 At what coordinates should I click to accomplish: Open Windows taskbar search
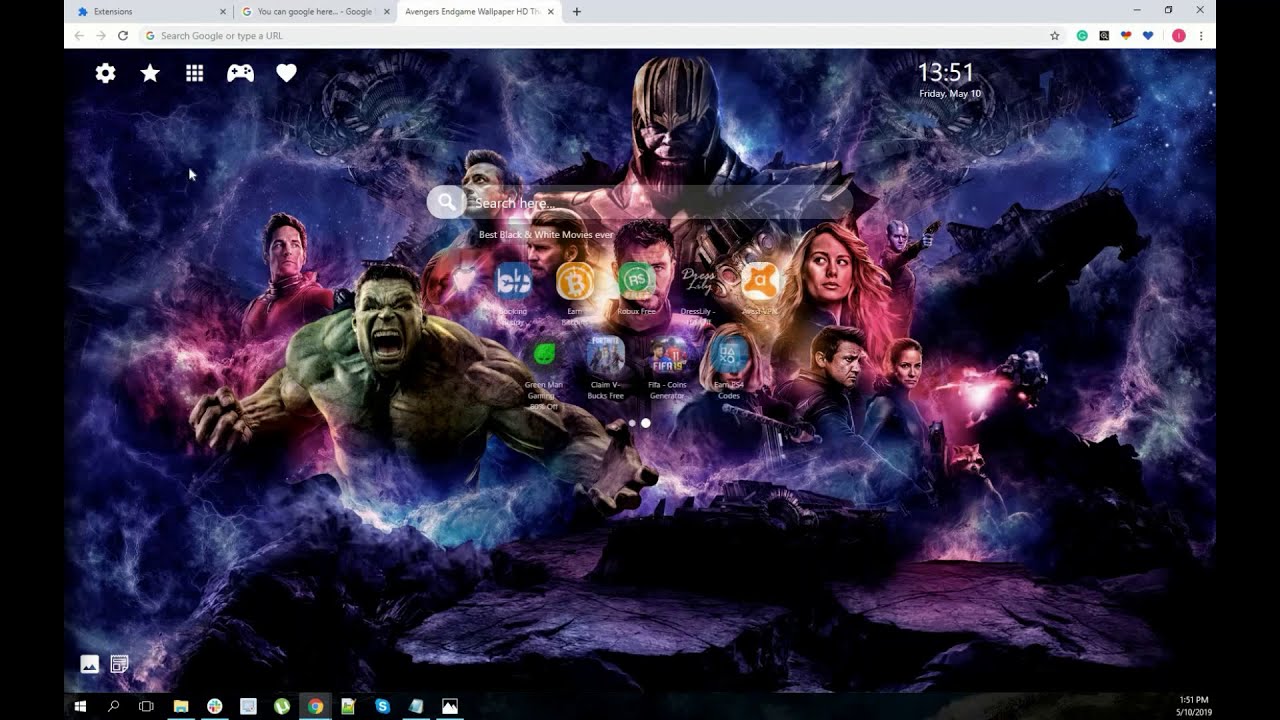pos(113,706)
